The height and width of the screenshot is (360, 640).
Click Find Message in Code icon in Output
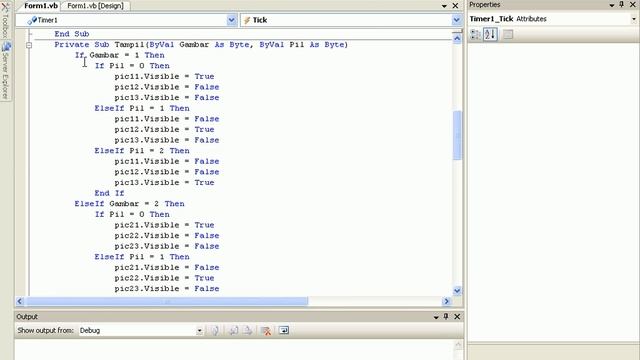tap(215, 330)
